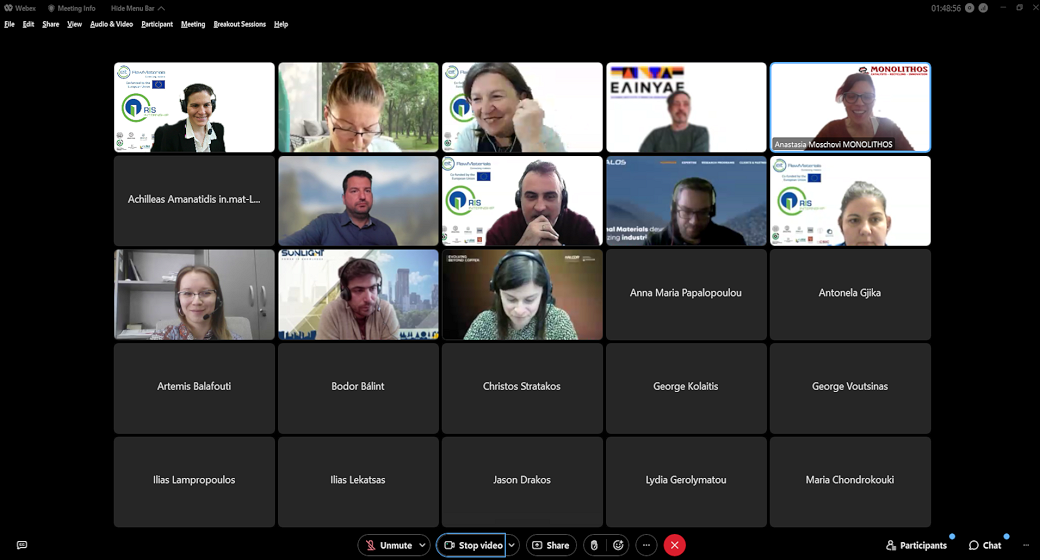This screenshot has height=560, width=1040.
Task: Open the Breakout Sessions menu
Action: [240, 24]
